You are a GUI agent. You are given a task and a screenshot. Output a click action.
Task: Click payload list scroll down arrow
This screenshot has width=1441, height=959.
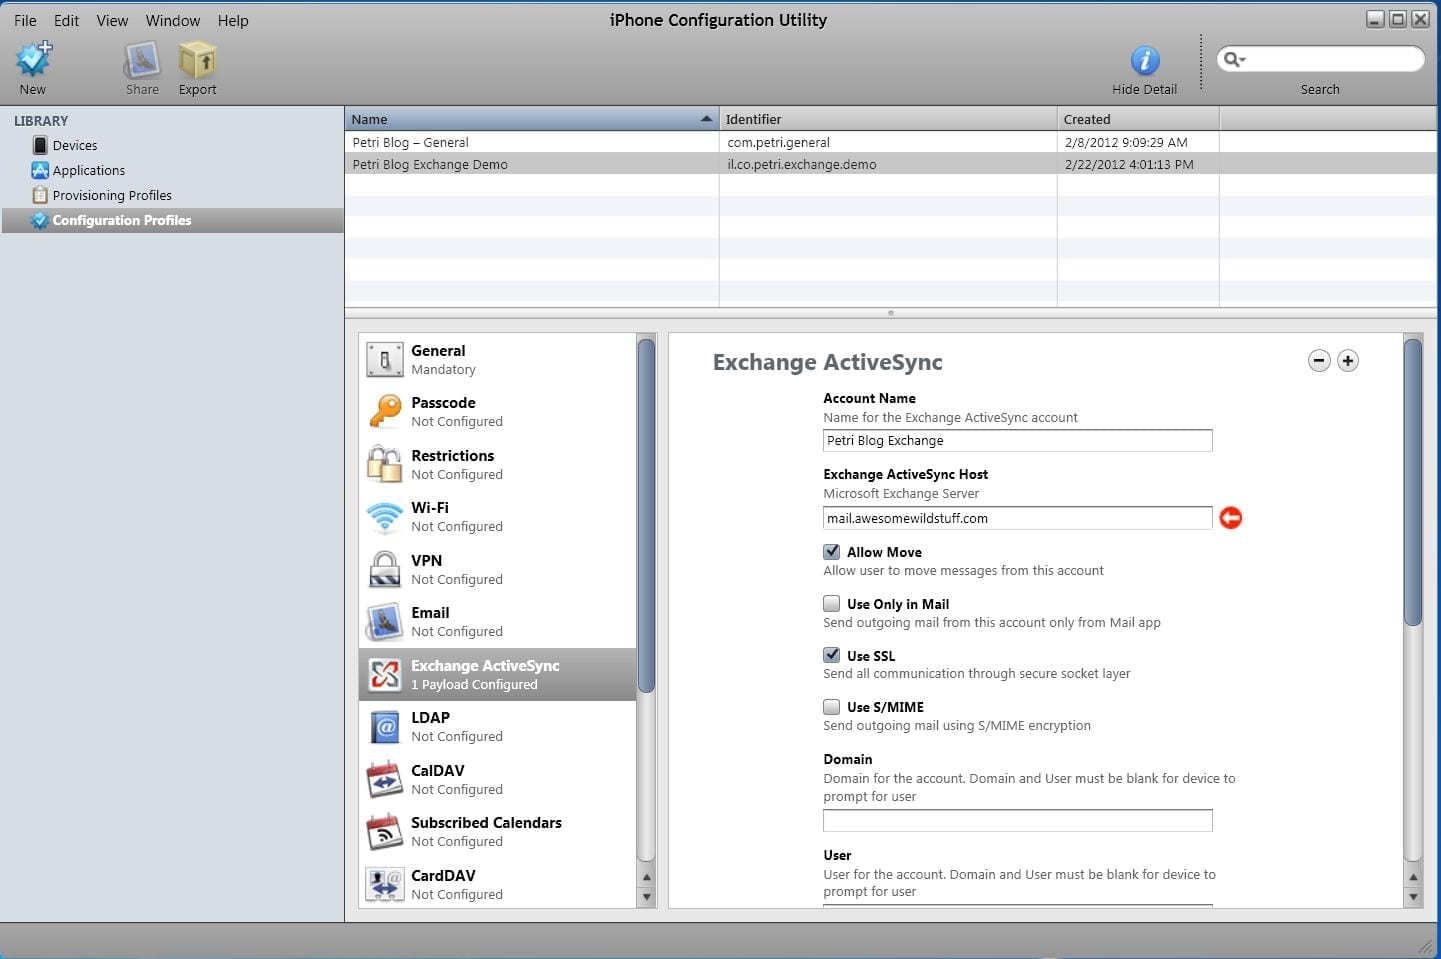click(x=646, y=897)
